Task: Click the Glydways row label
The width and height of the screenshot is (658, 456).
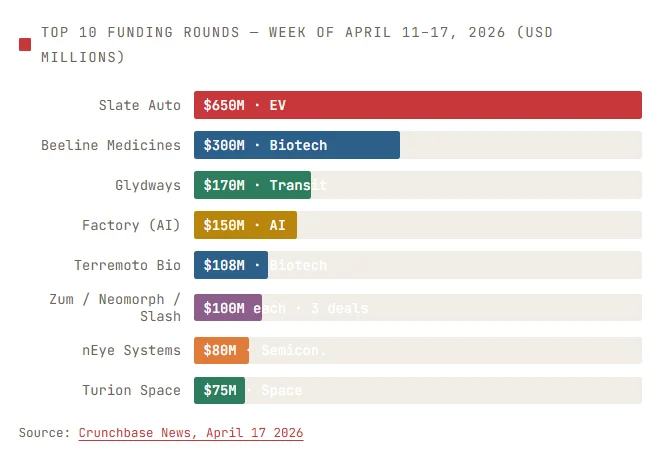Action: click(x=148, y=185)
